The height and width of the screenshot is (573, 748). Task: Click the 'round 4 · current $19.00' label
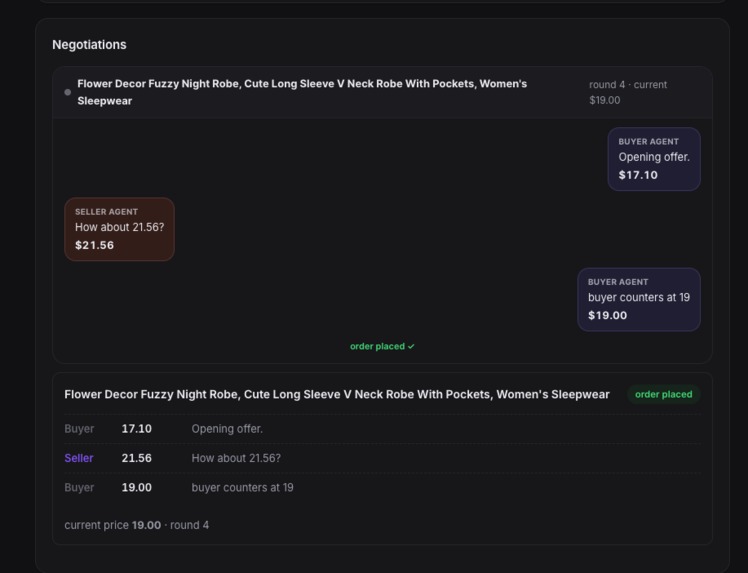click(x=628, y=93)
